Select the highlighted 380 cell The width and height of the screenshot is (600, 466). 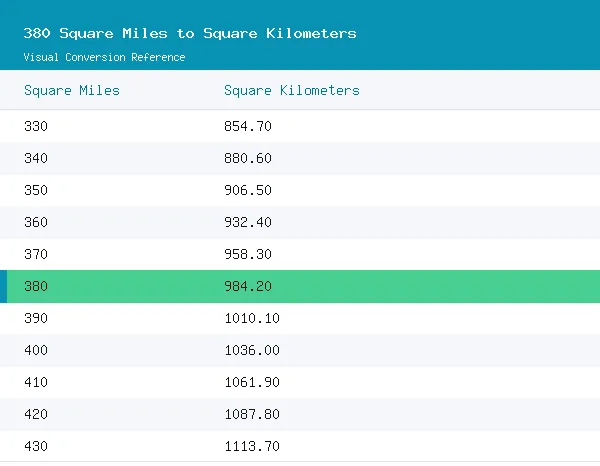36,286
